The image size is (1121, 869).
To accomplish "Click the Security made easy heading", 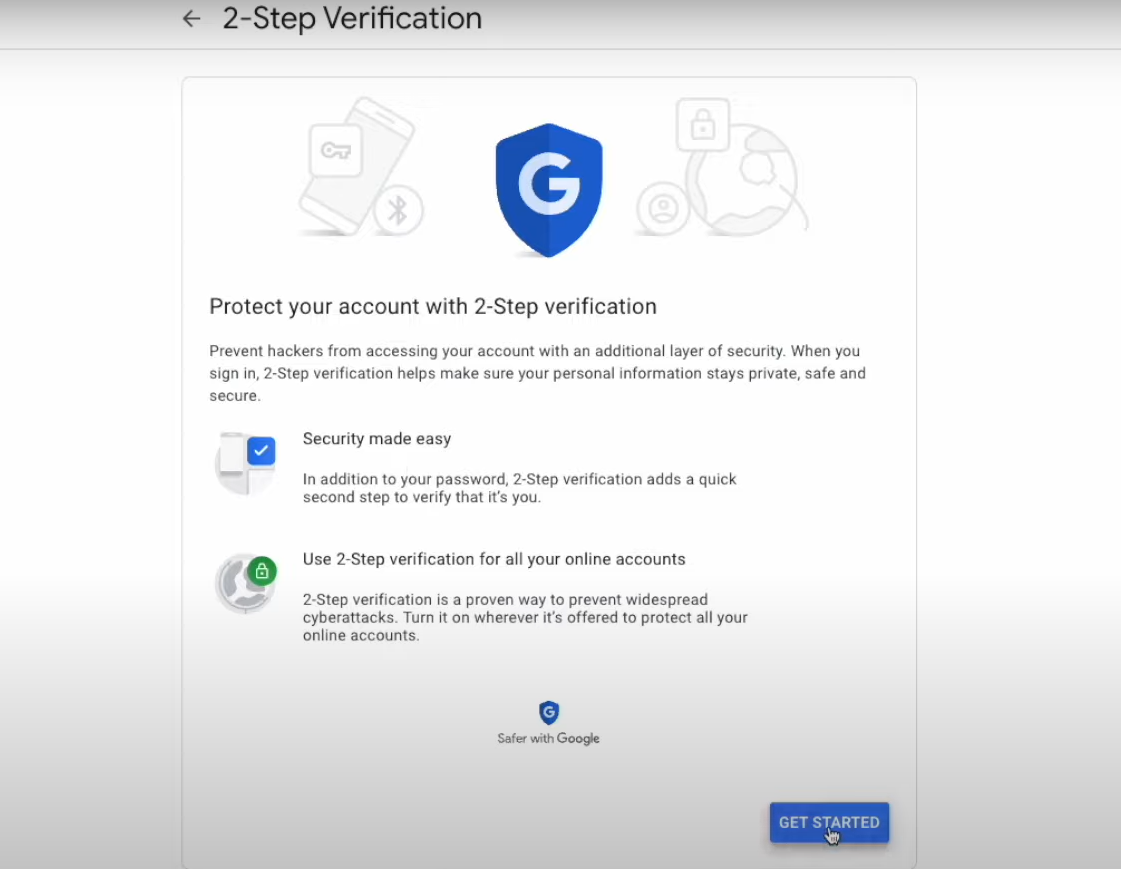I will coord(377,439).
